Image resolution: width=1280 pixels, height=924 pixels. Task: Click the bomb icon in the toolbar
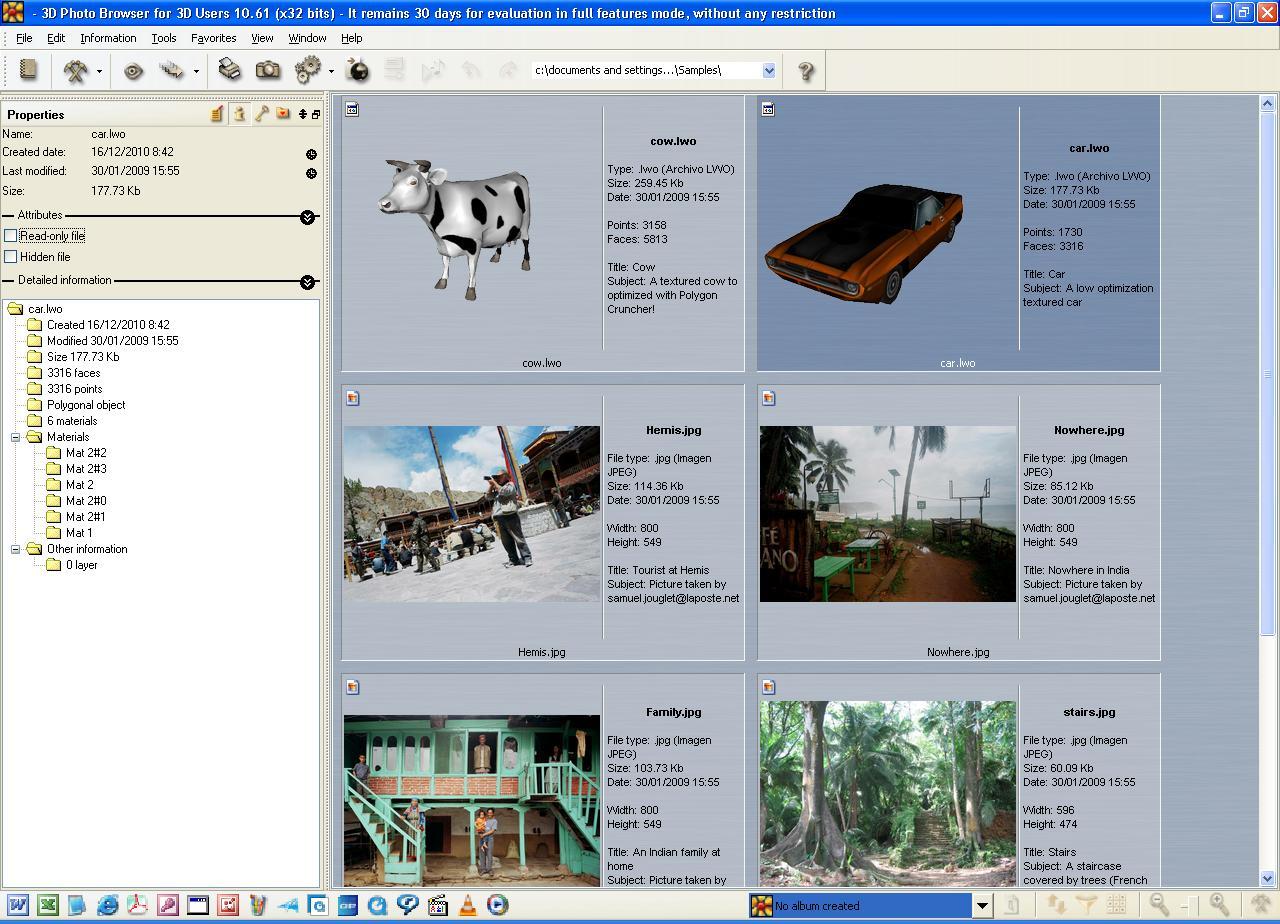357,70
